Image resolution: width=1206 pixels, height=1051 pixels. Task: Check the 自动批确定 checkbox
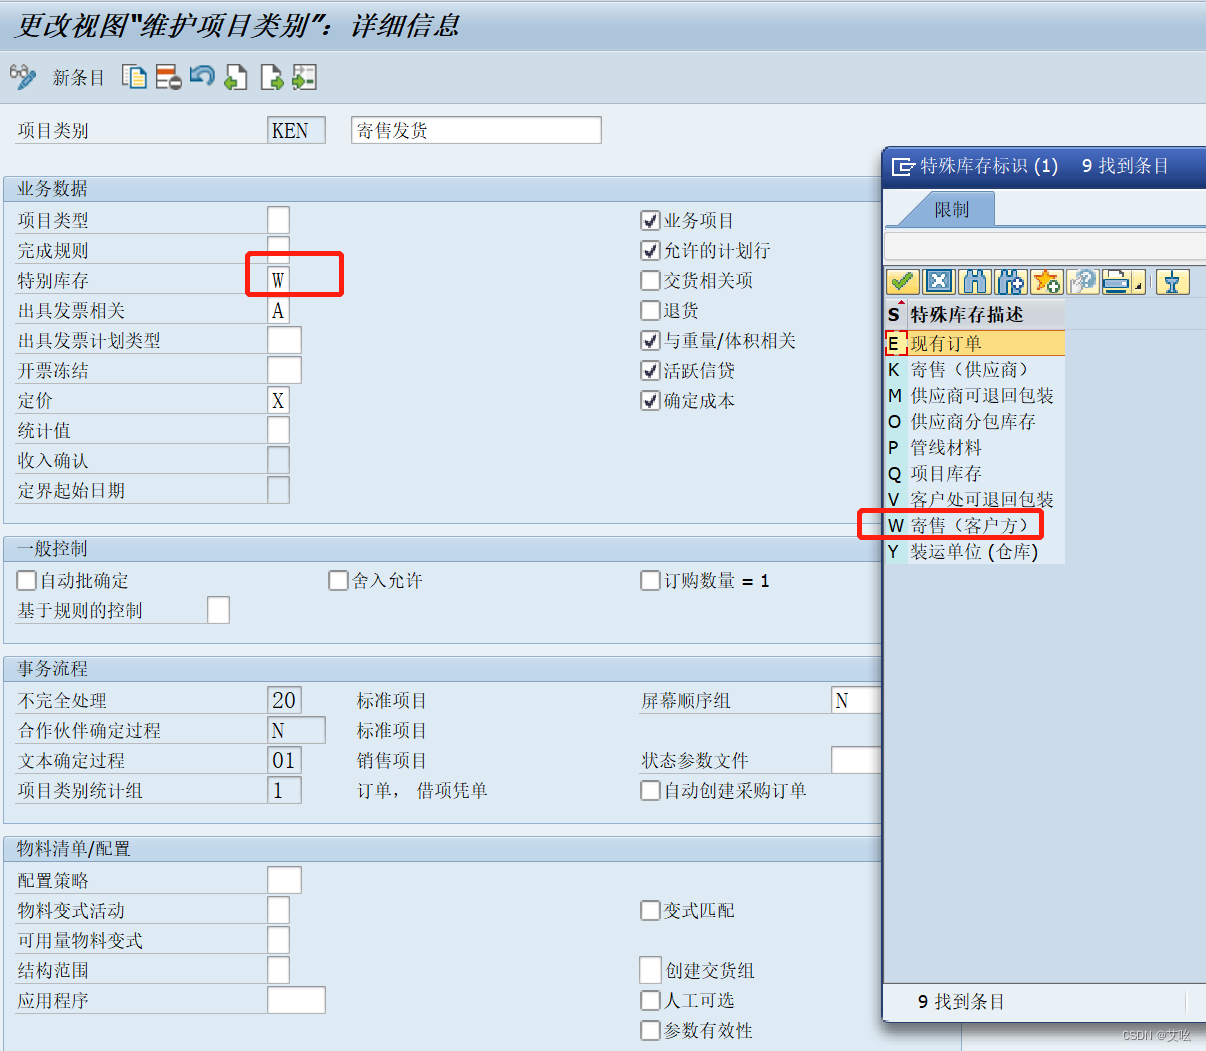tap(25, 580)
